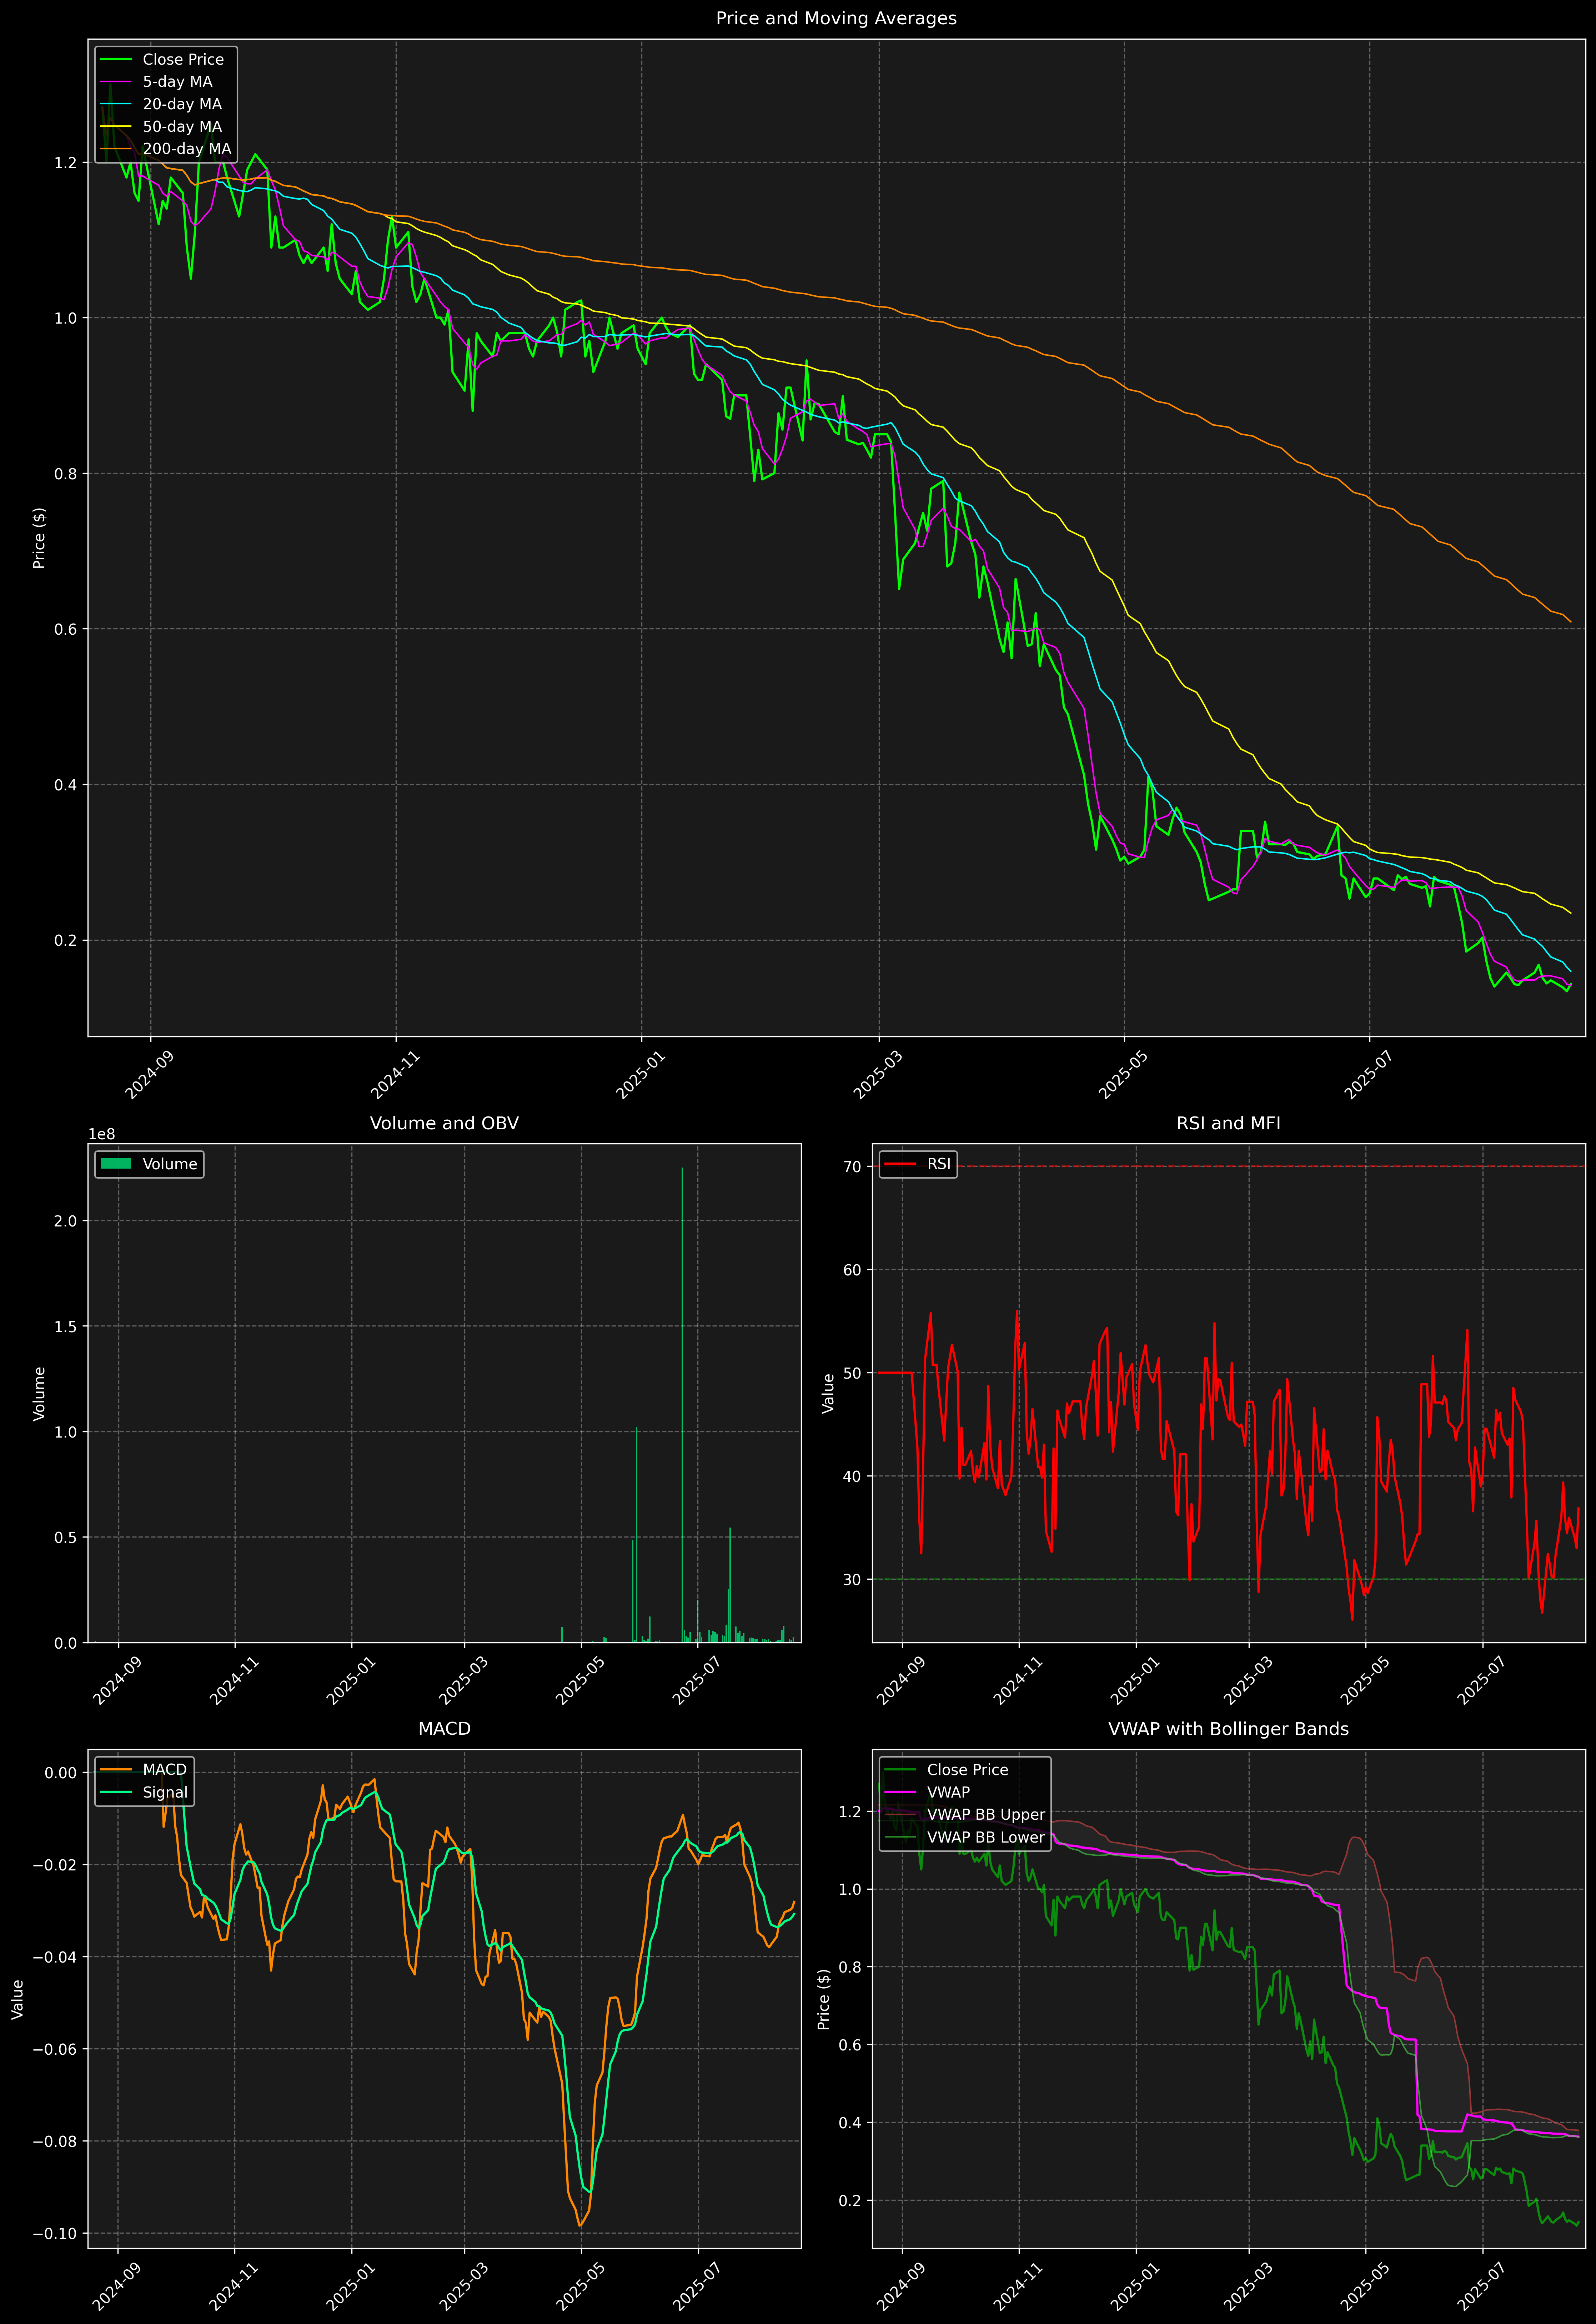
Task: Click the Price and Moving Averages title
Action: pos(836,18)
